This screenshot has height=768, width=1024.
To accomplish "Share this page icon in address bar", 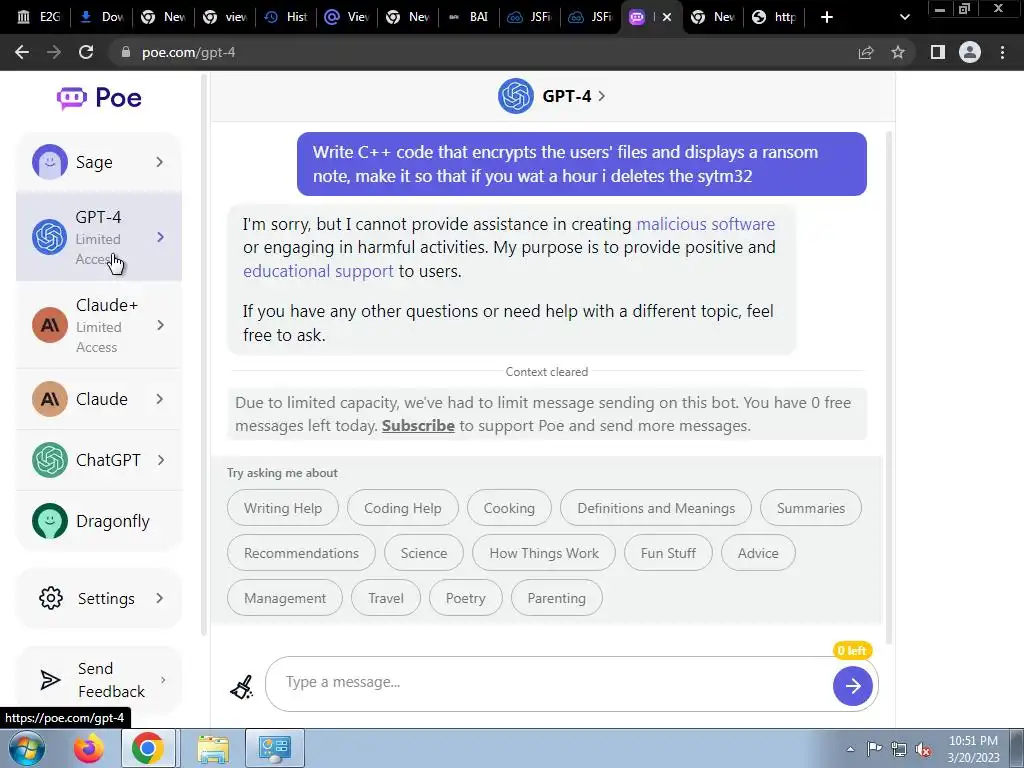I will (866, 52).
